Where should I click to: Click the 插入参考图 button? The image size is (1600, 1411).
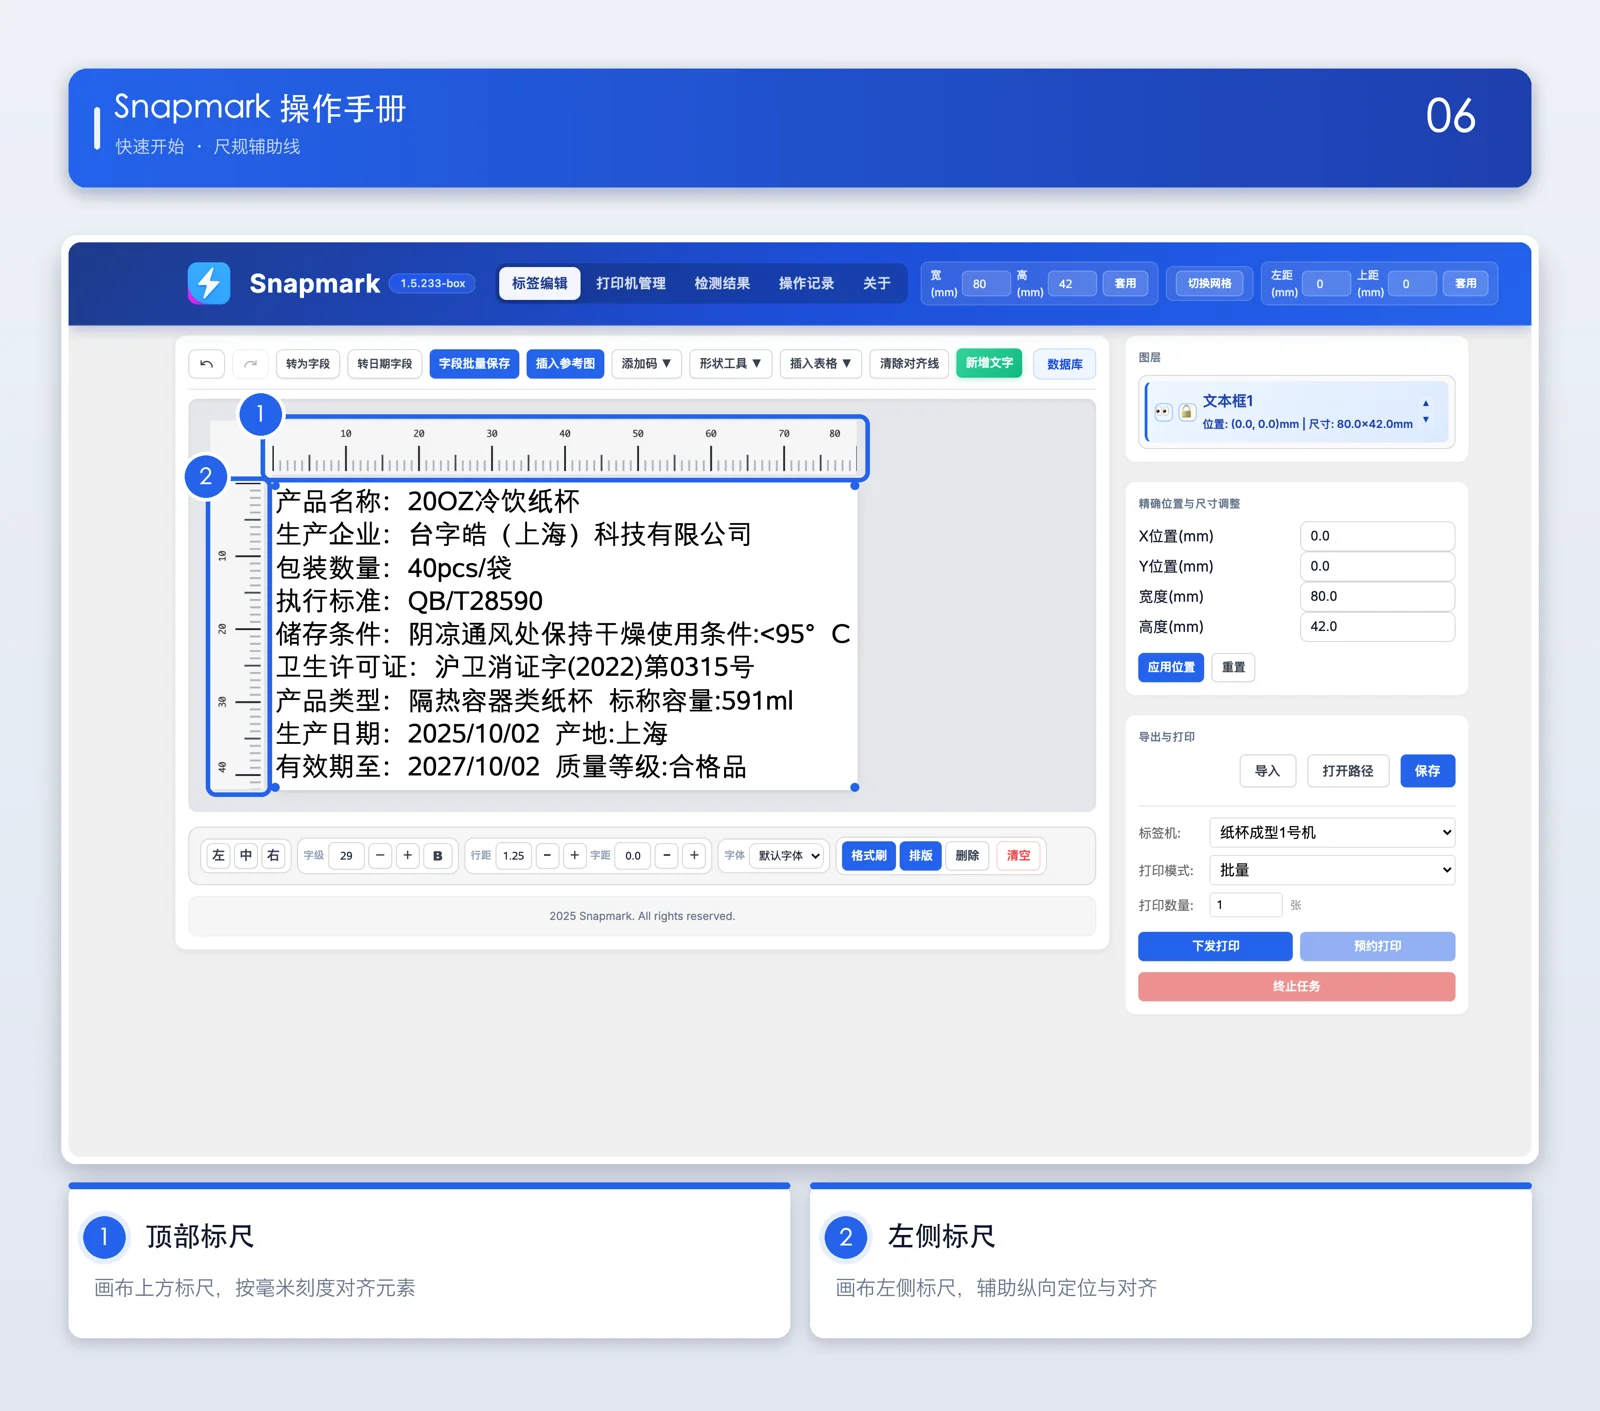pos(565,364)
